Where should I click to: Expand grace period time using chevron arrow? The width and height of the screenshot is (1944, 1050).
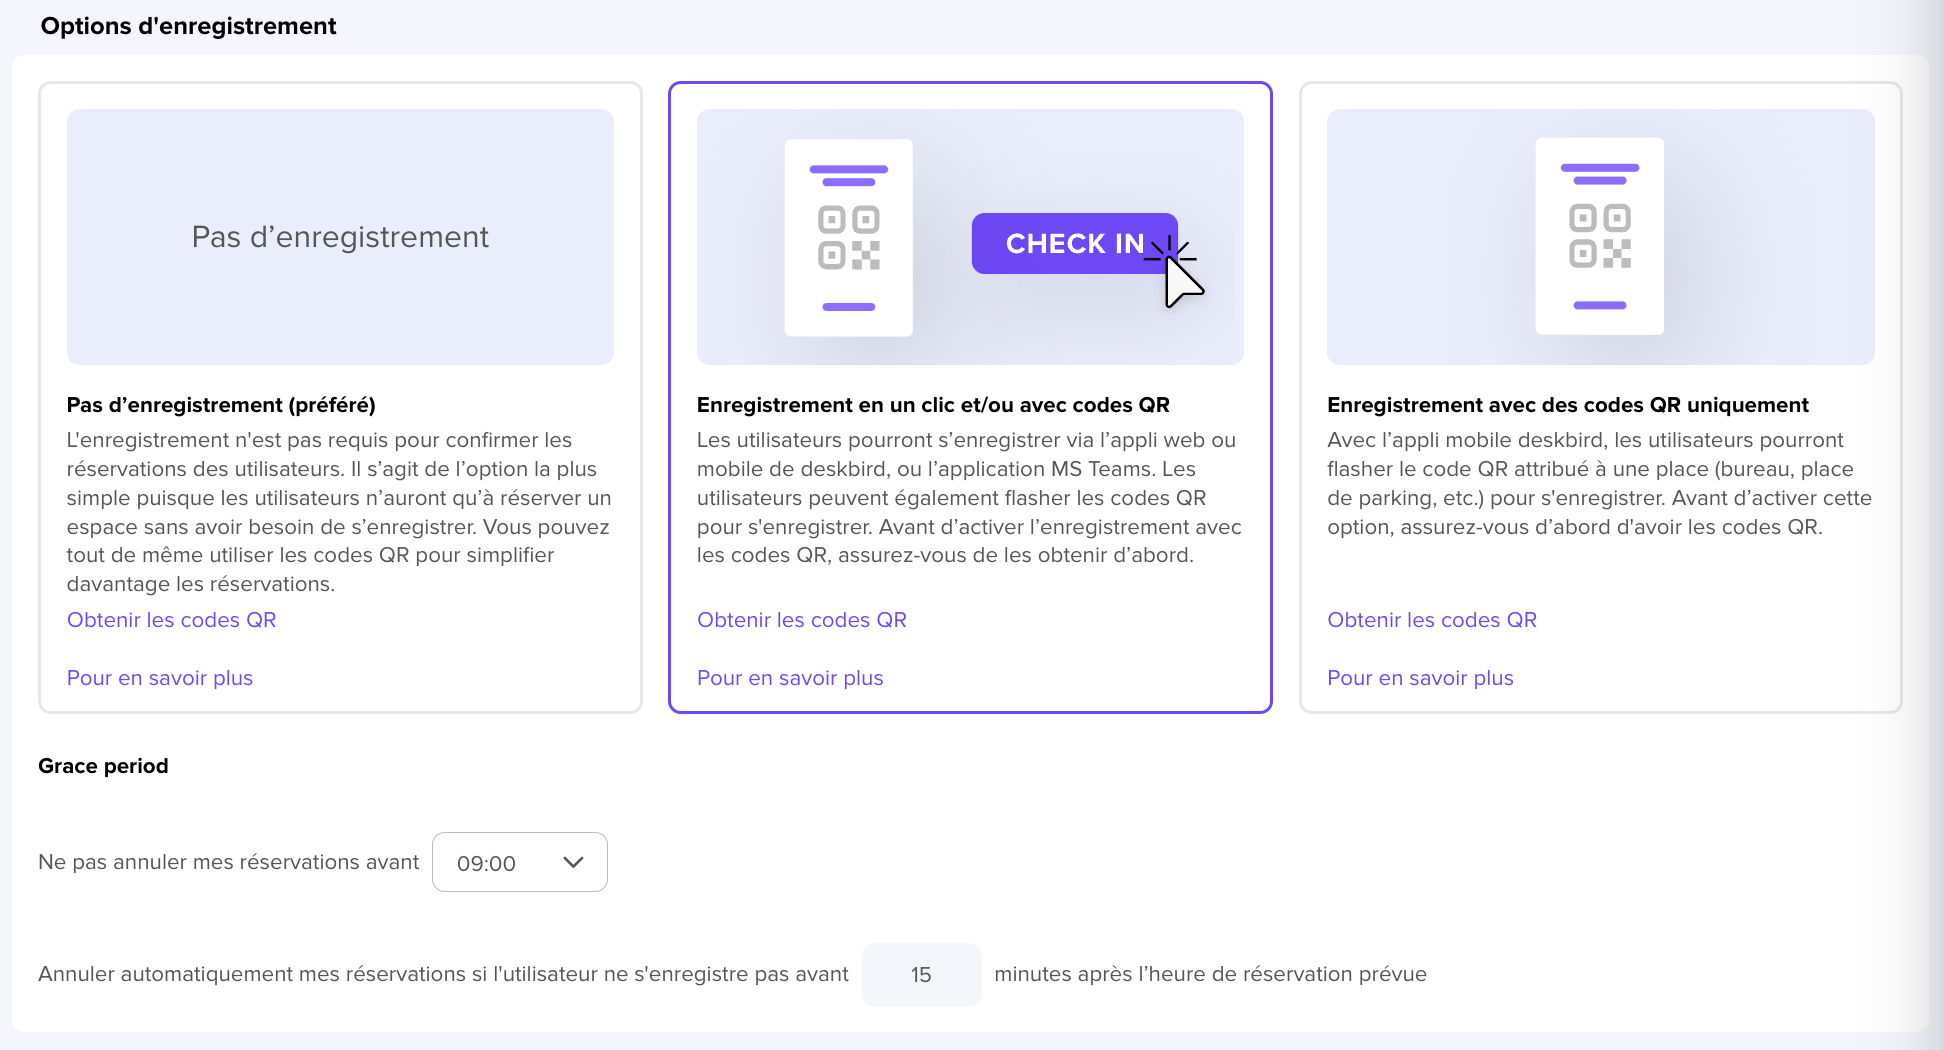[x=573, y=862]
